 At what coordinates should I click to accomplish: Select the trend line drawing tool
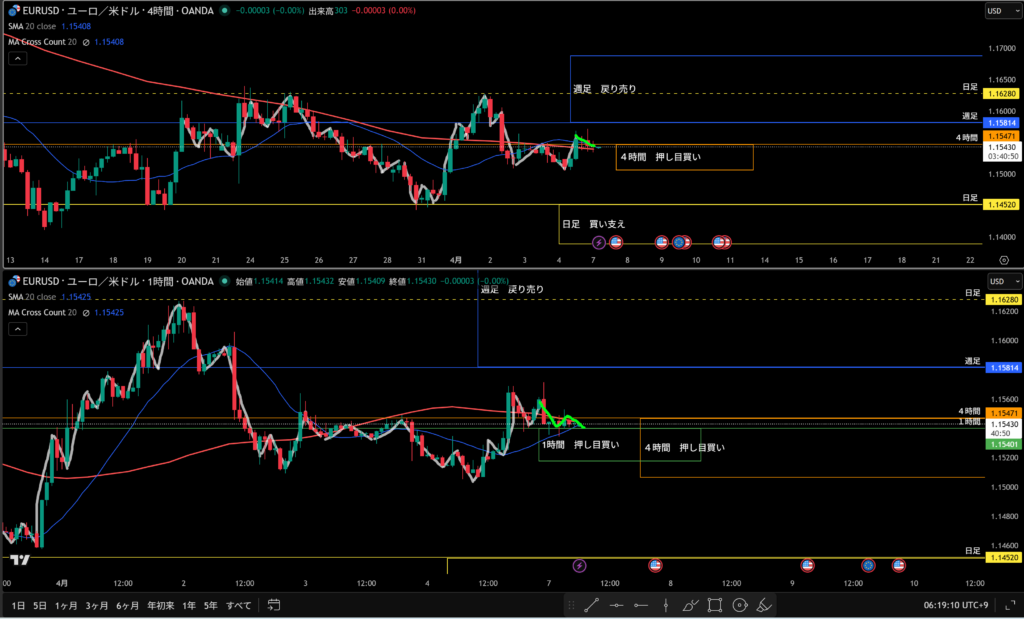591,605
